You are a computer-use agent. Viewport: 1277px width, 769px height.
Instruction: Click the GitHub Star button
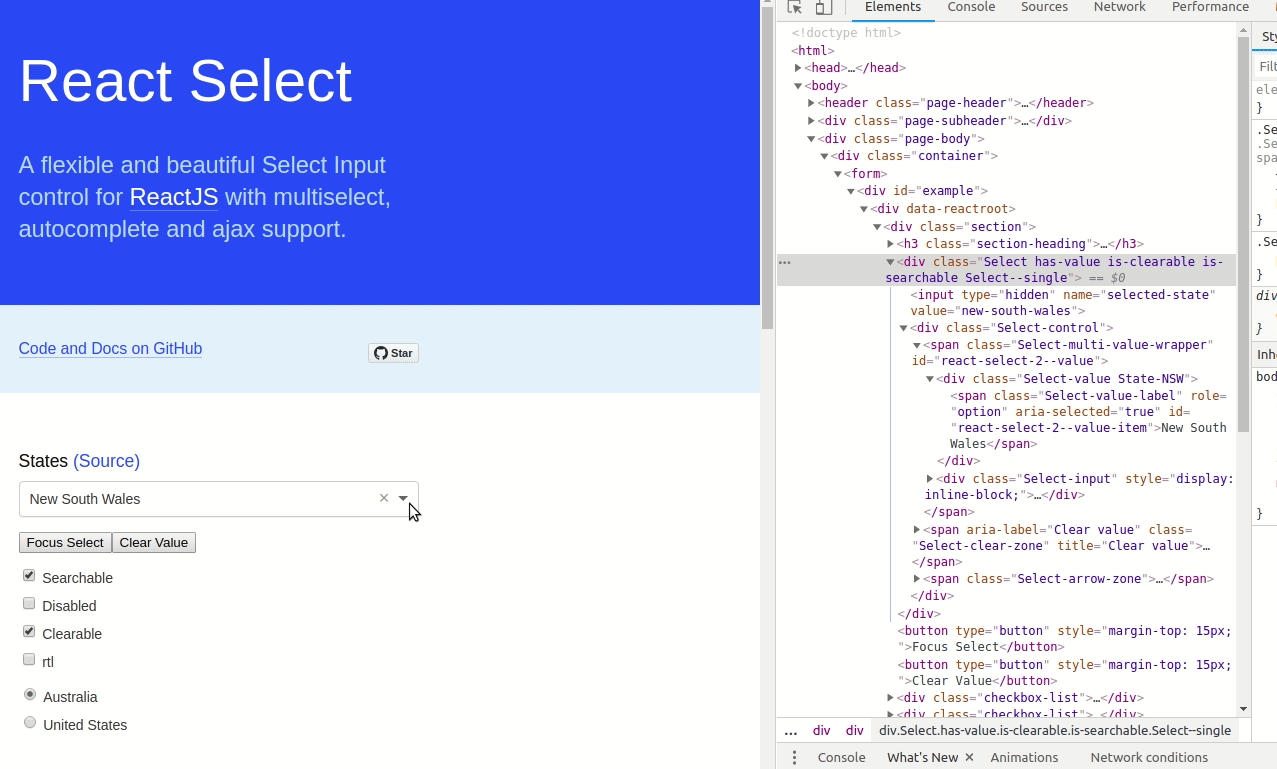[393, 353]
